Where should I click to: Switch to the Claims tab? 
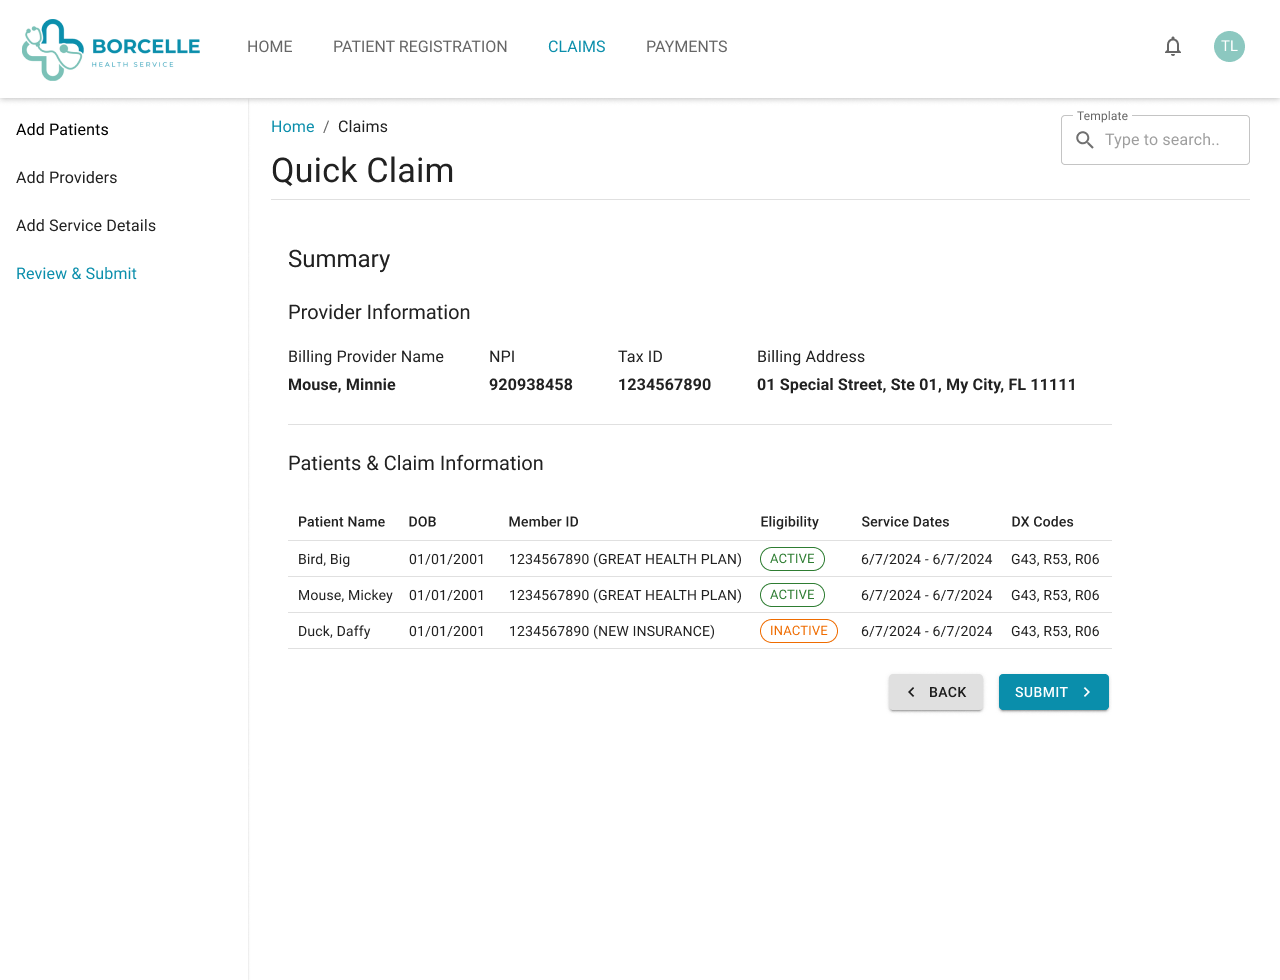point(576,47)
